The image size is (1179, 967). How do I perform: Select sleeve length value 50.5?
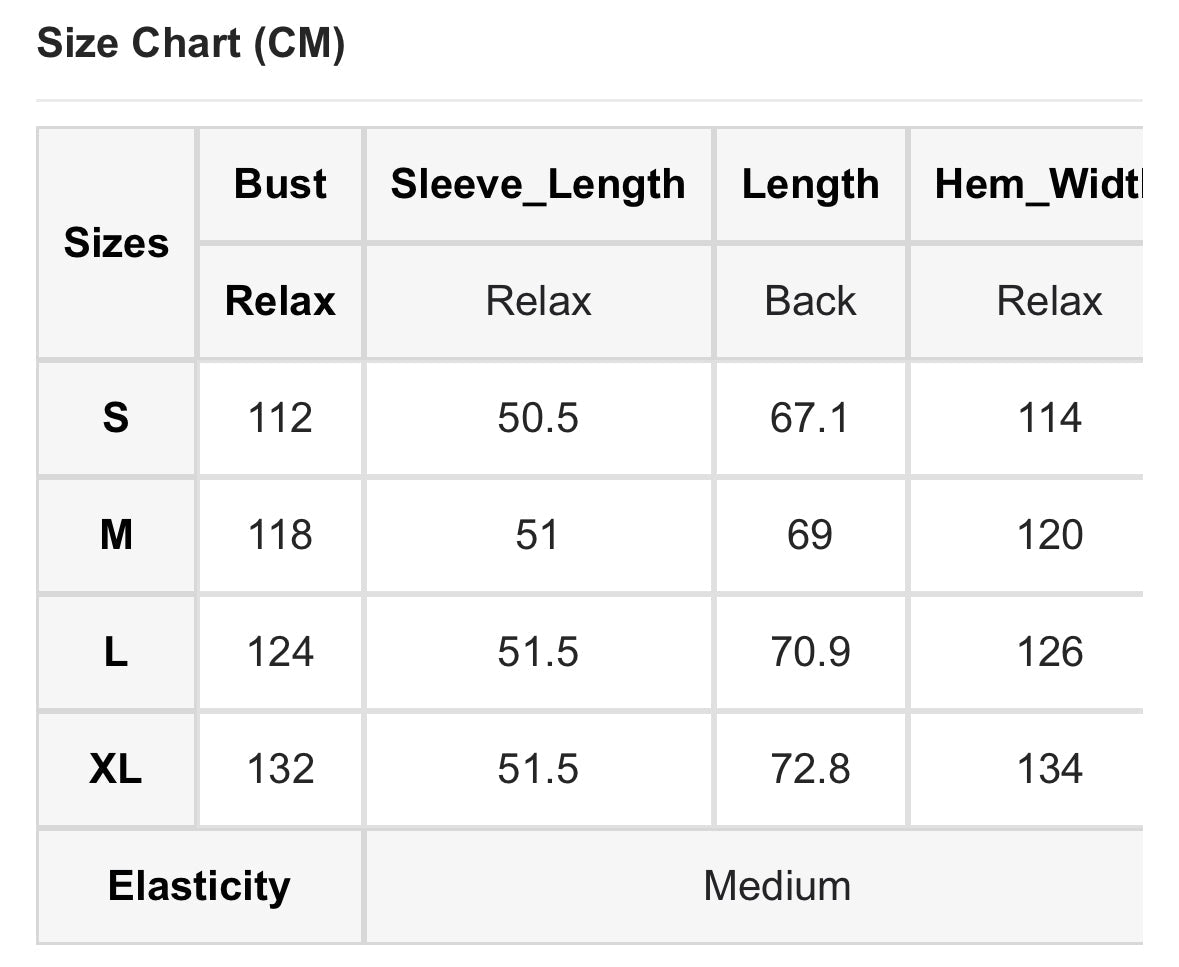tap(538, 418)
